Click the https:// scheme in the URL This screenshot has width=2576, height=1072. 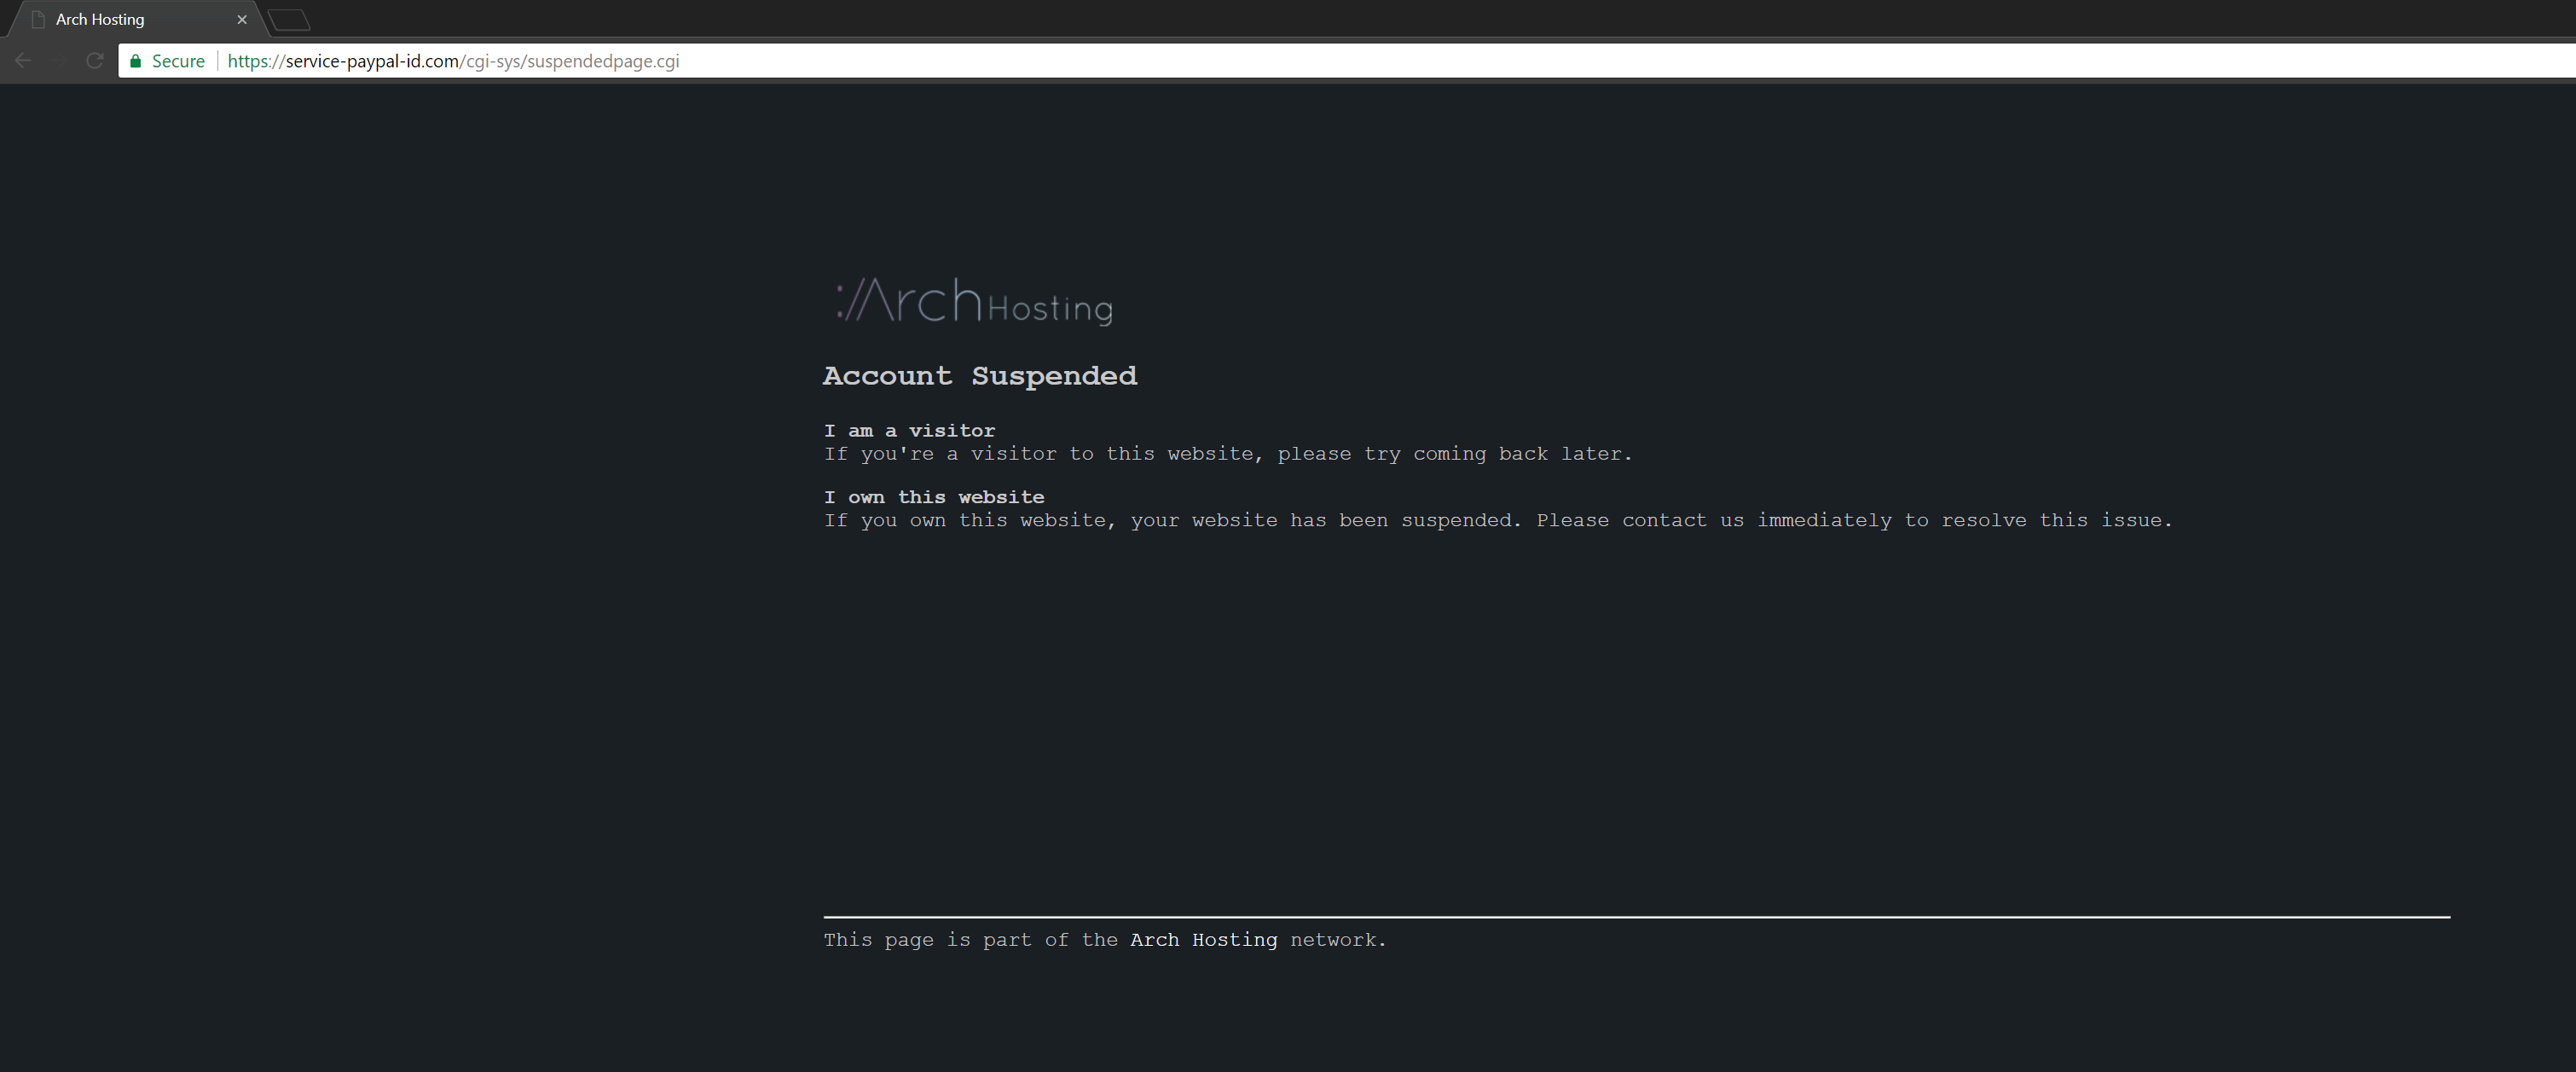[255, 61]
